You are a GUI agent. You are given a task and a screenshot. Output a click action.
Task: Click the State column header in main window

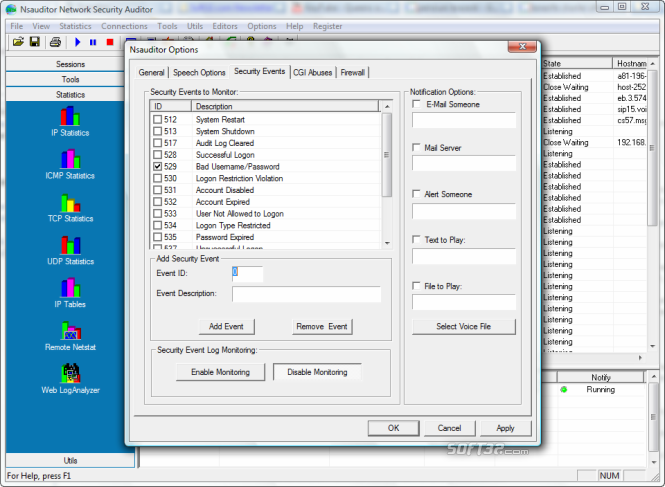(577, 64)
